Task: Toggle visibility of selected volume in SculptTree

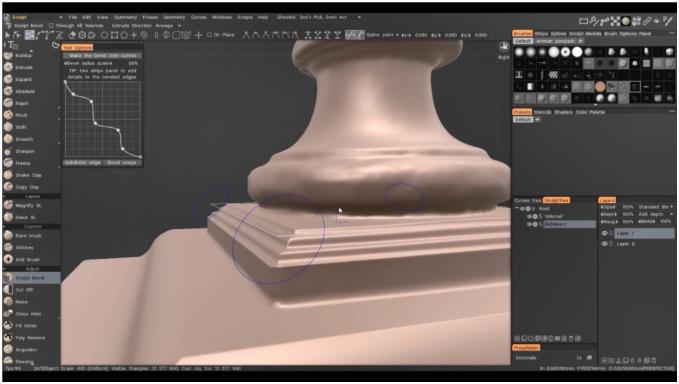Action: pos(530,224)
